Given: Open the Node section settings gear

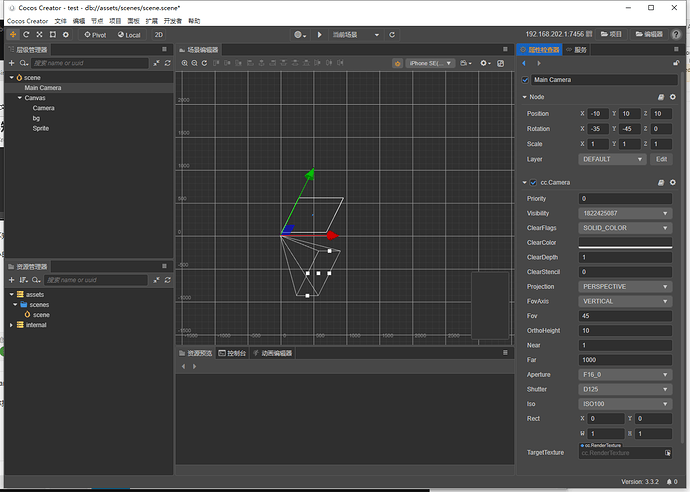Looking at the screenshot, I should pyautogui.click(x=672, y=97).
